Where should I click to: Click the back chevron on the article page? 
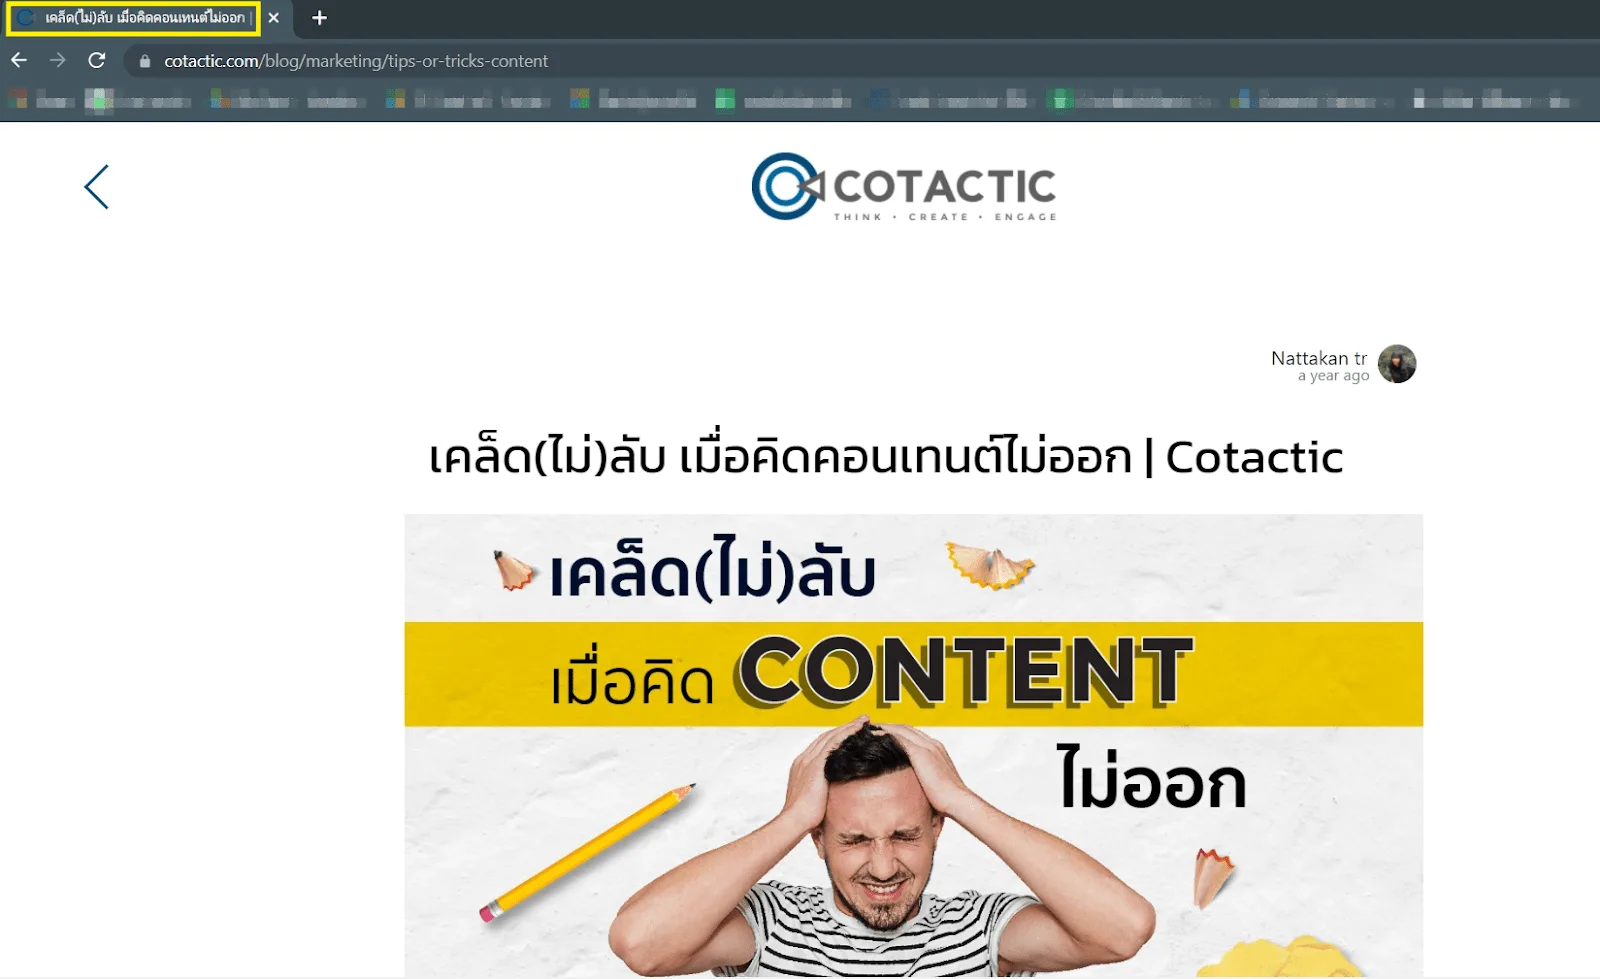click(x=96, y=187)
